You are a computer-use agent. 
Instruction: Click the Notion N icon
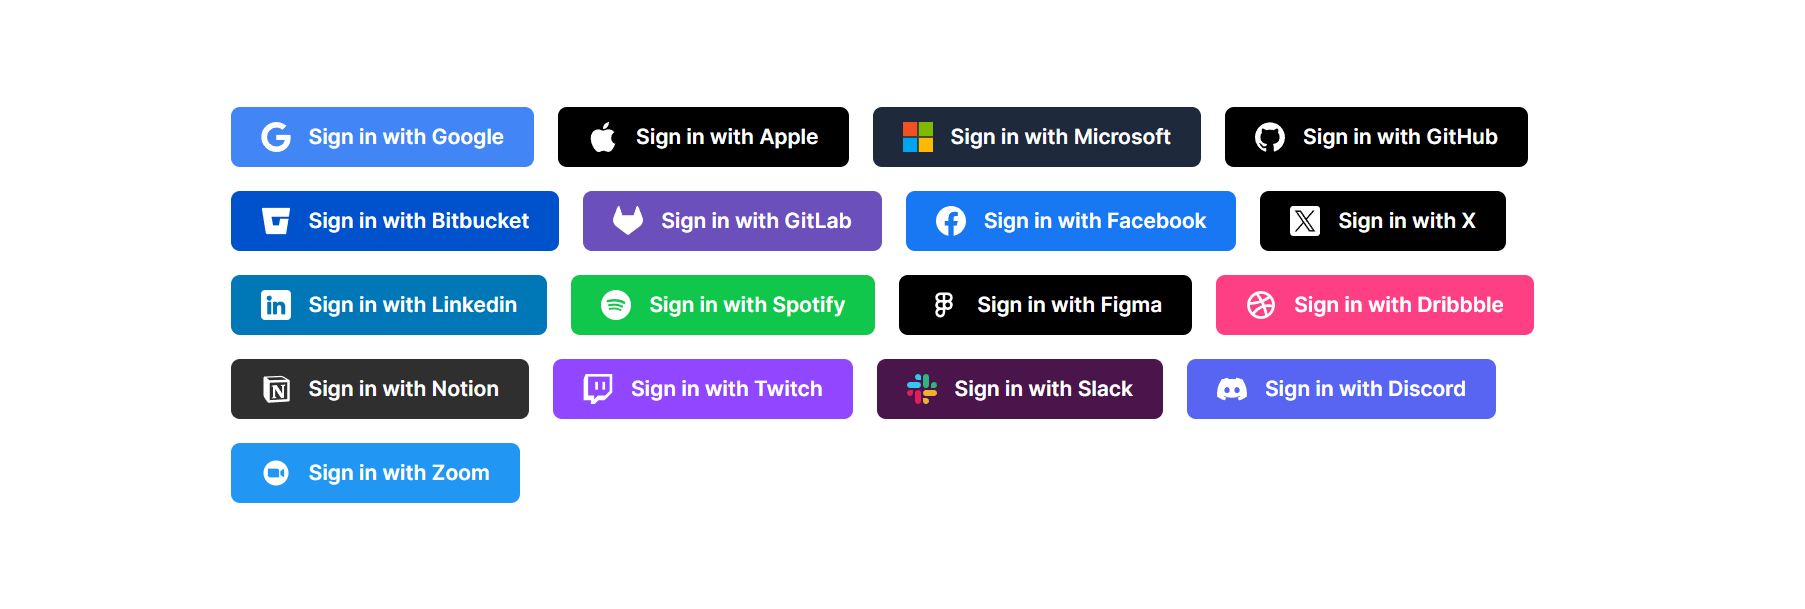276,389
